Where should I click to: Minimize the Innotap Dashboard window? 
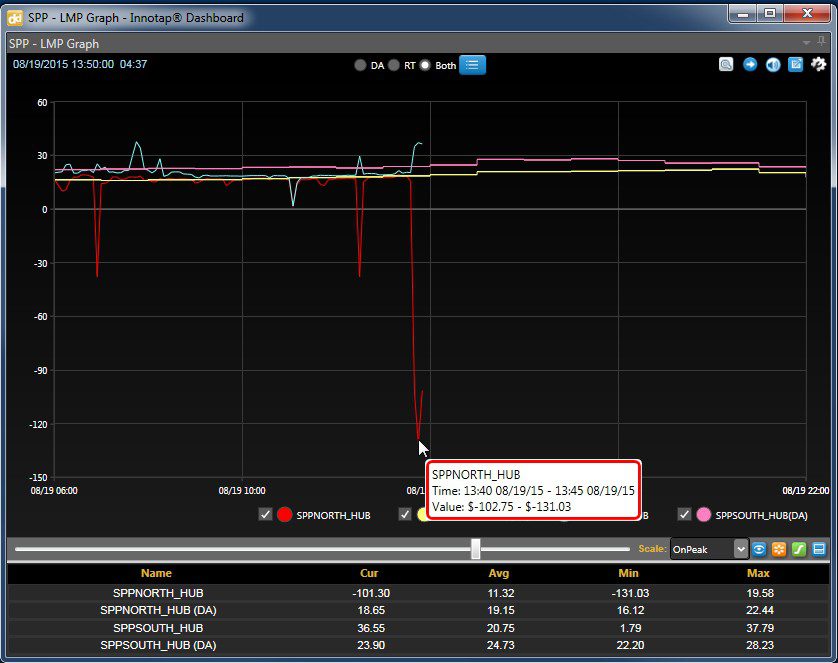coord(743,13)
